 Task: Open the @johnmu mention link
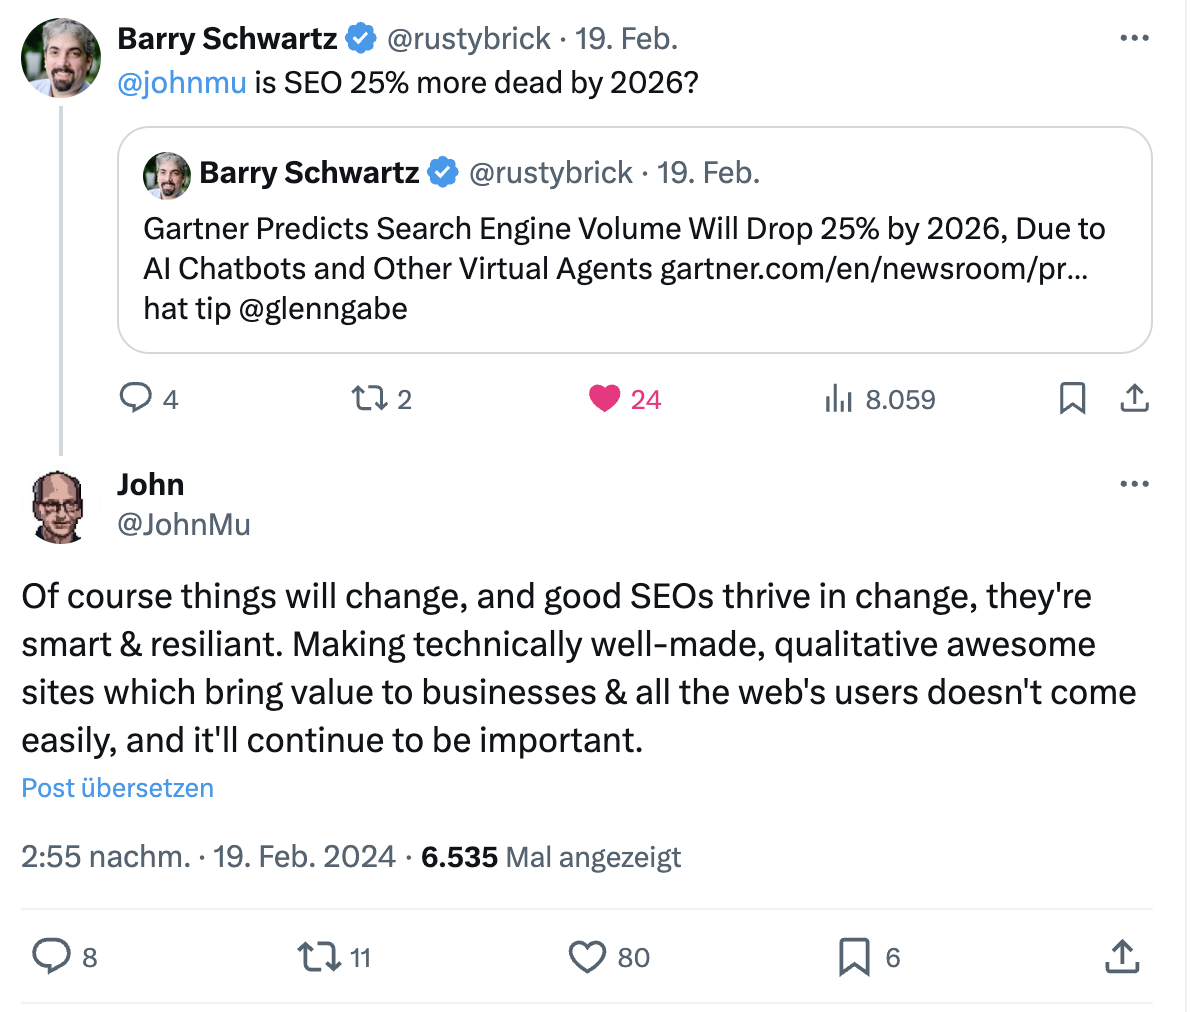pyautogui.click(x=181, y=83)
